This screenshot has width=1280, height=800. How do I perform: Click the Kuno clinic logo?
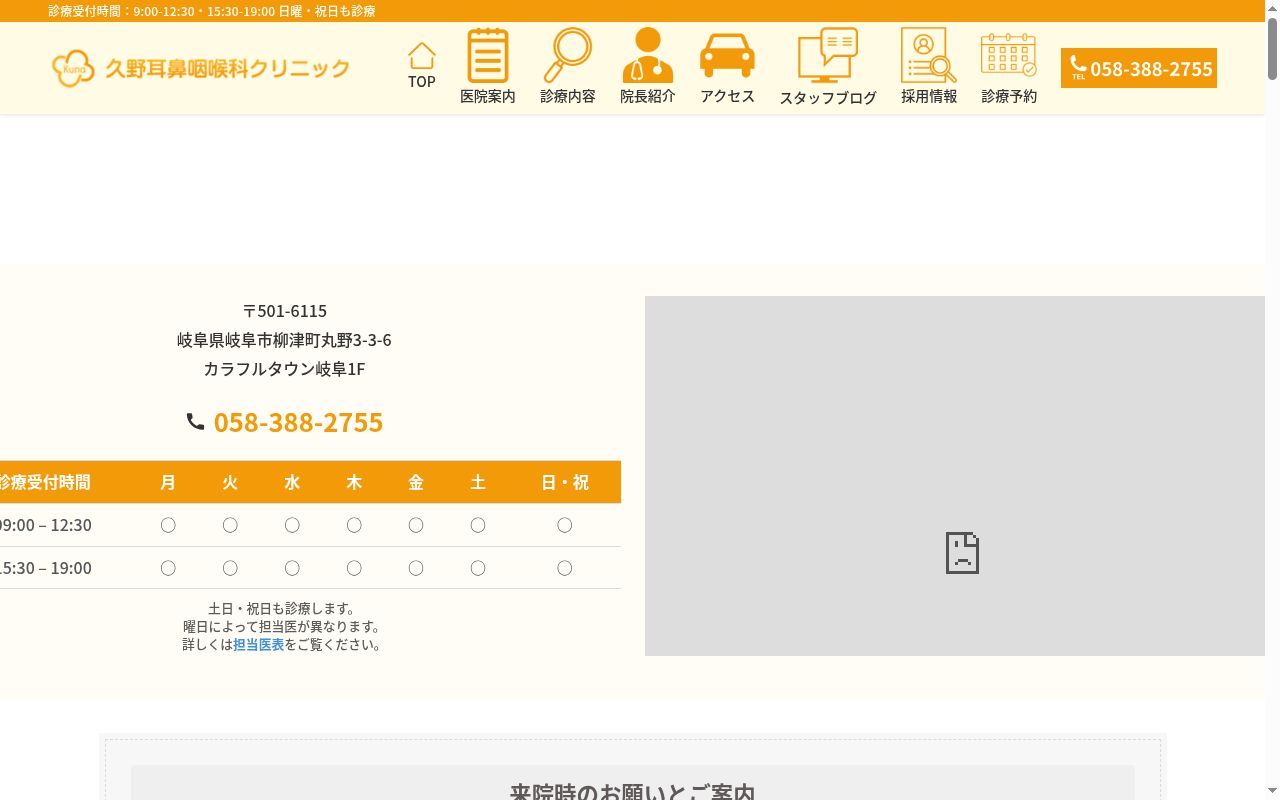(x=73, y=68)
